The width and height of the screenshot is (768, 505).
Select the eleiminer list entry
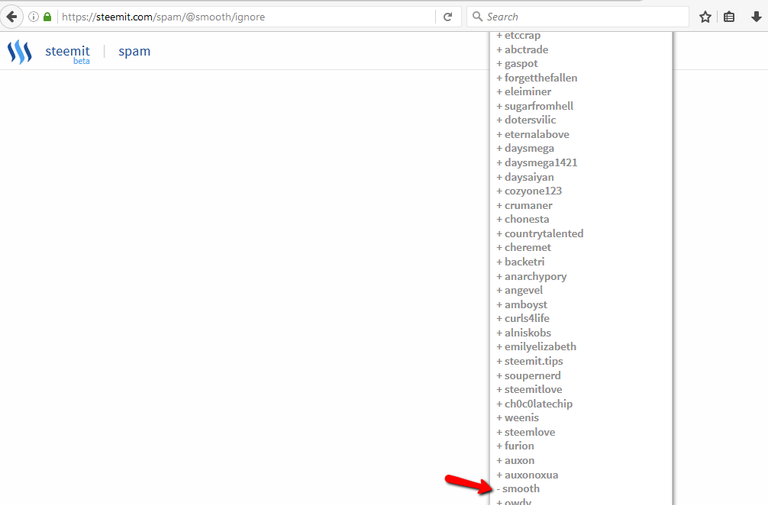(x=524, y=92)
